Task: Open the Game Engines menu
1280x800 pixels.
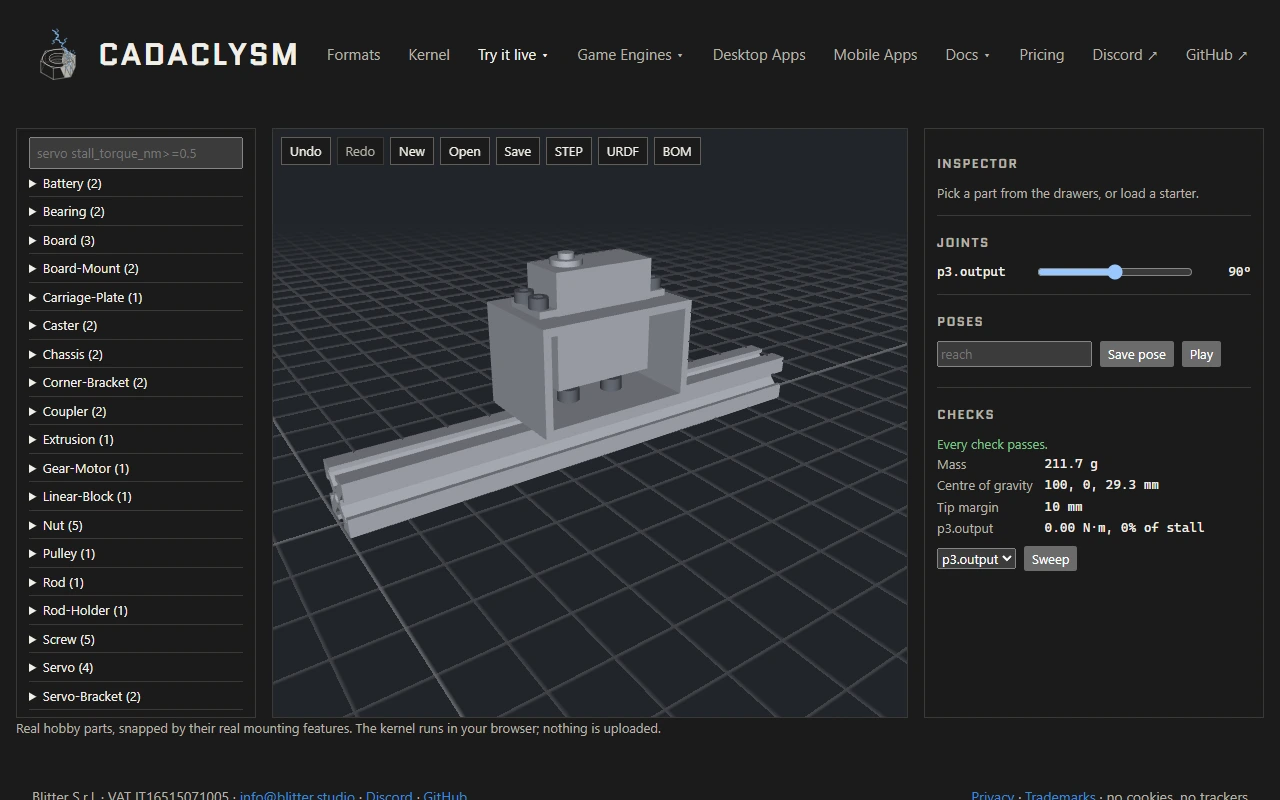Action: [x=630, y=55]
